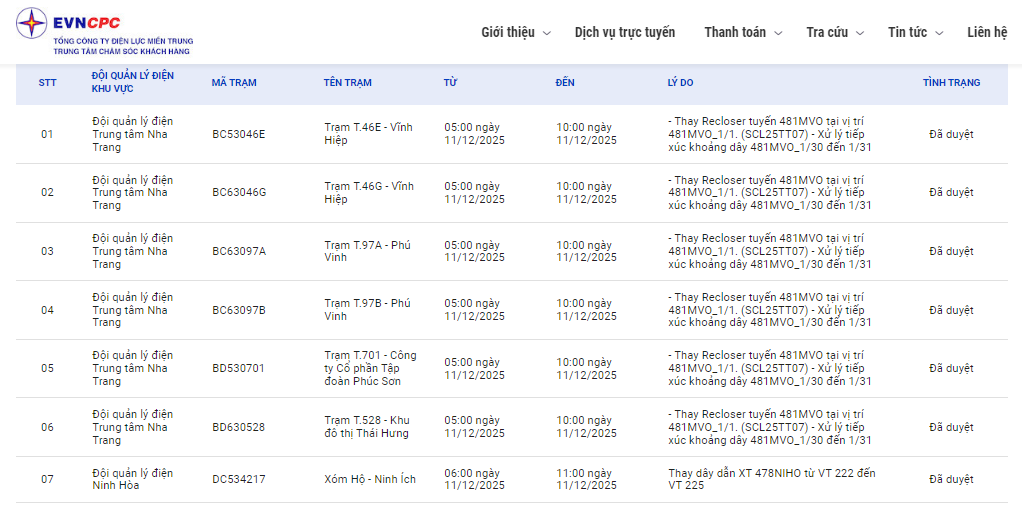
Task: Select station code BC53046E
Action: pyautogui.click(x=239, y=134)
